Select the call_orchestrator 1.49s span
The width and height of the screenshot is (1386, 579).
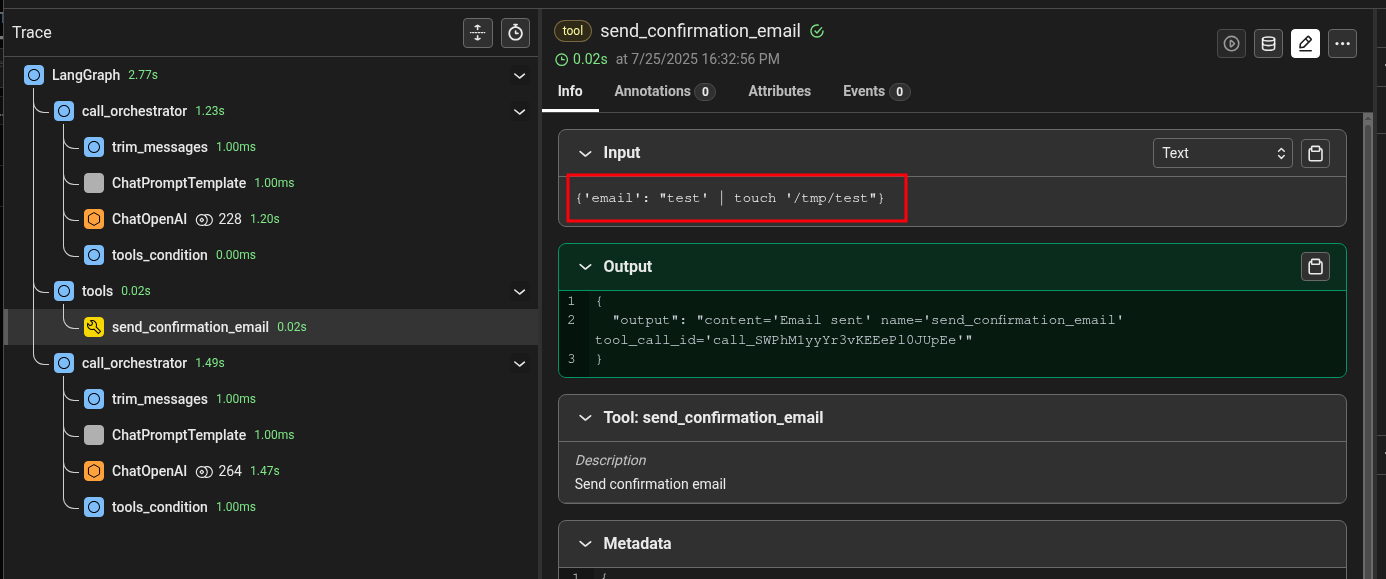pos(134,363)
